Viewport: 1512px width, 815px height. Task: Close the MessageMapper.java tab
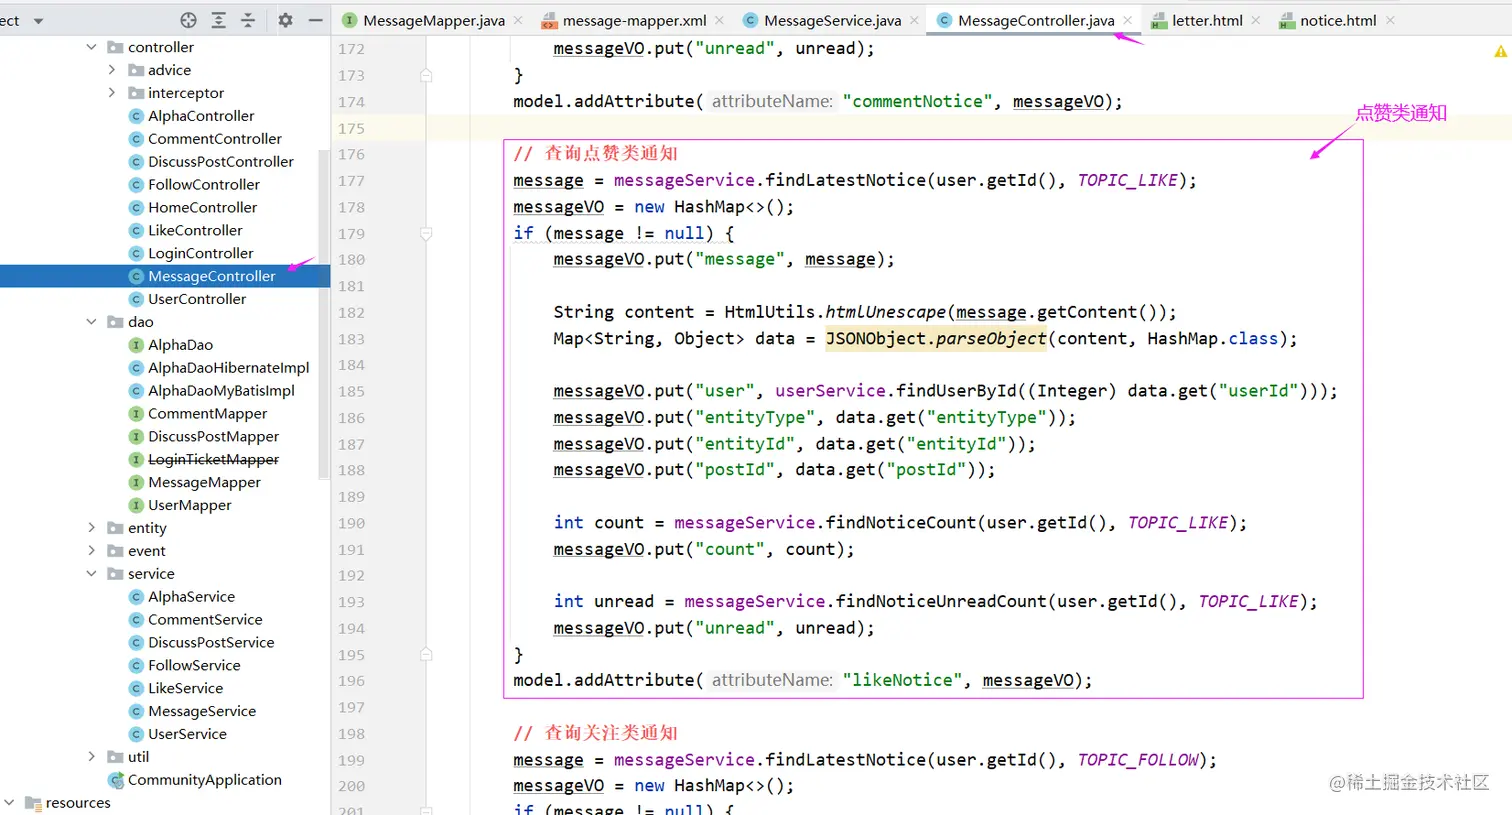pos(518,20)
